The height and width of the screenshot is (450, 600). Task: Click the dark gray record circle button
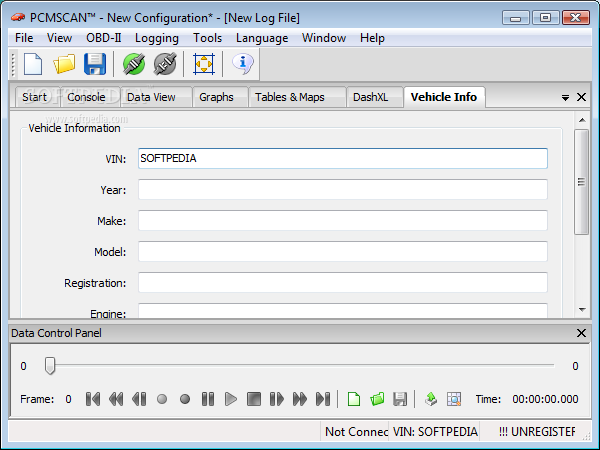pos(185,399)
